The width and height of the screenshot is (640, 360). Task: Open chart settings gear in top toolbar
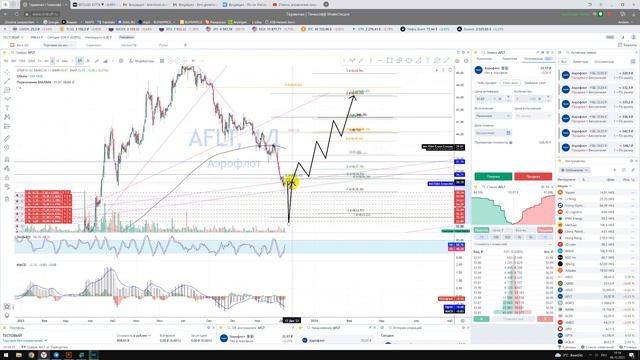[x=121, y=61]
